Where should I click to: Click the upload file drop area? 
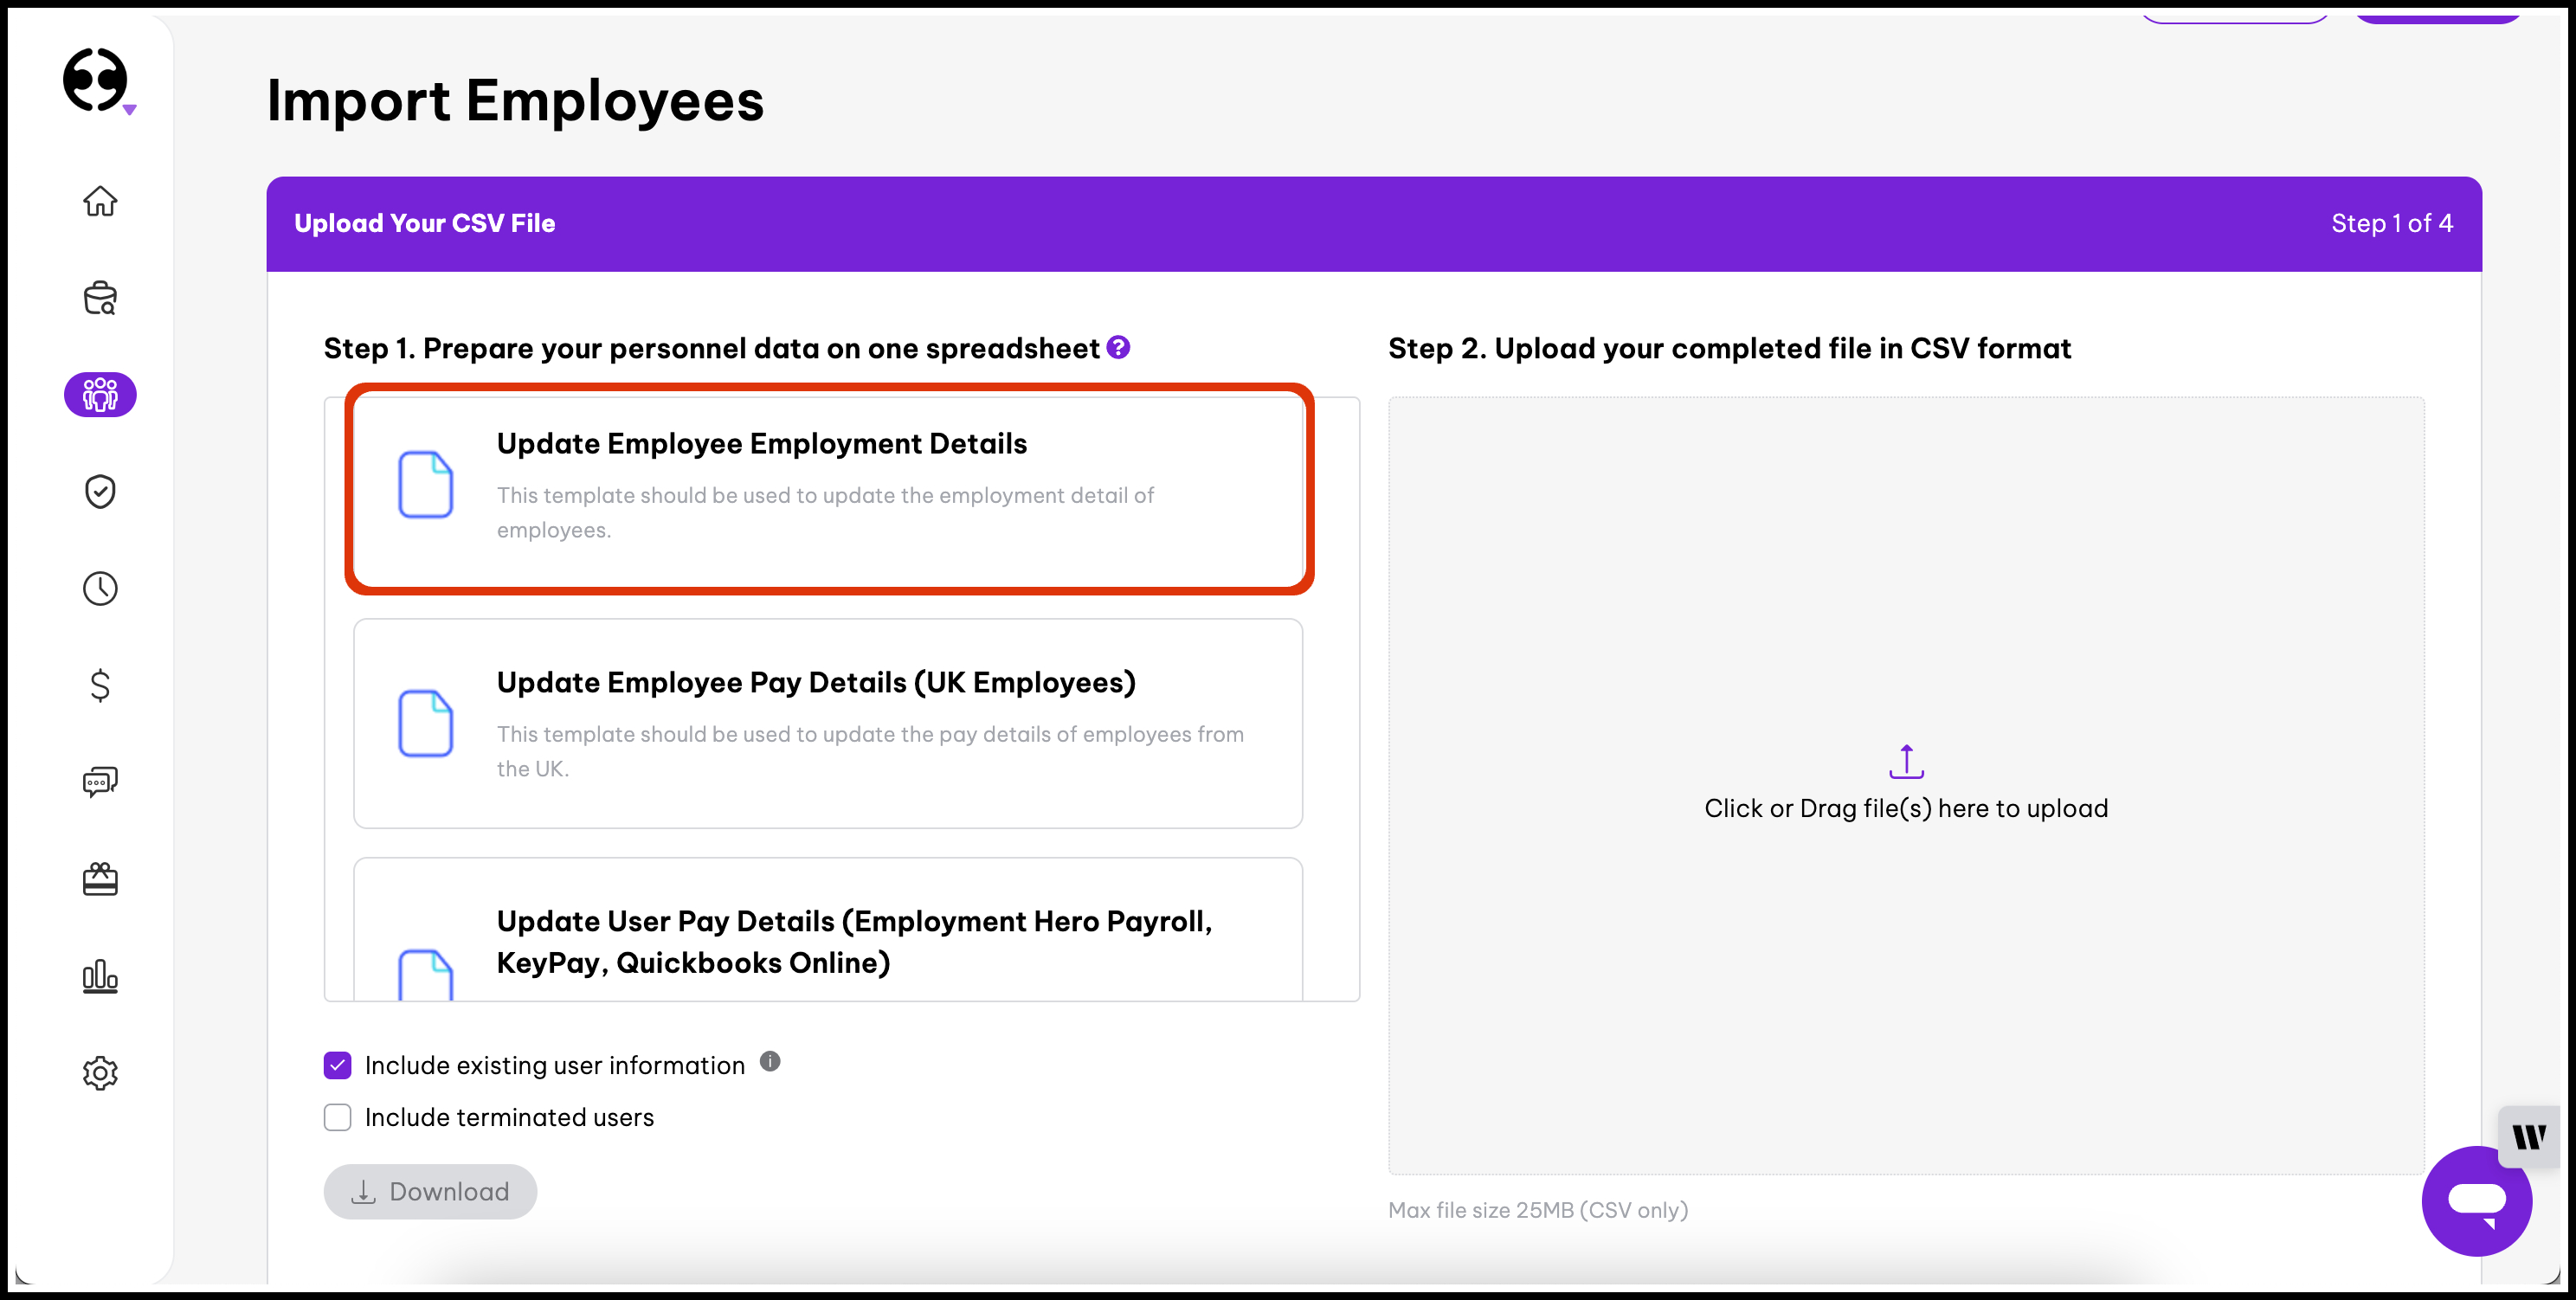1905,785
